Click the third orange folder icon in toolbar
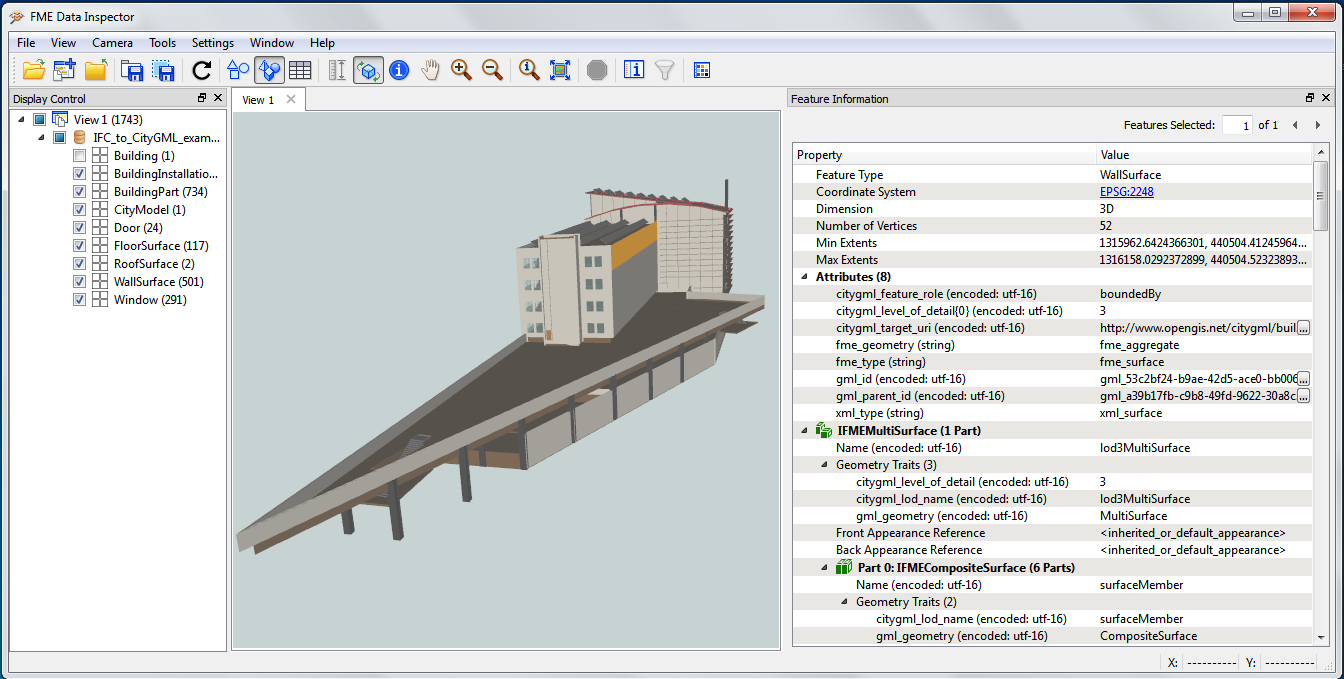 coord(96,70)
